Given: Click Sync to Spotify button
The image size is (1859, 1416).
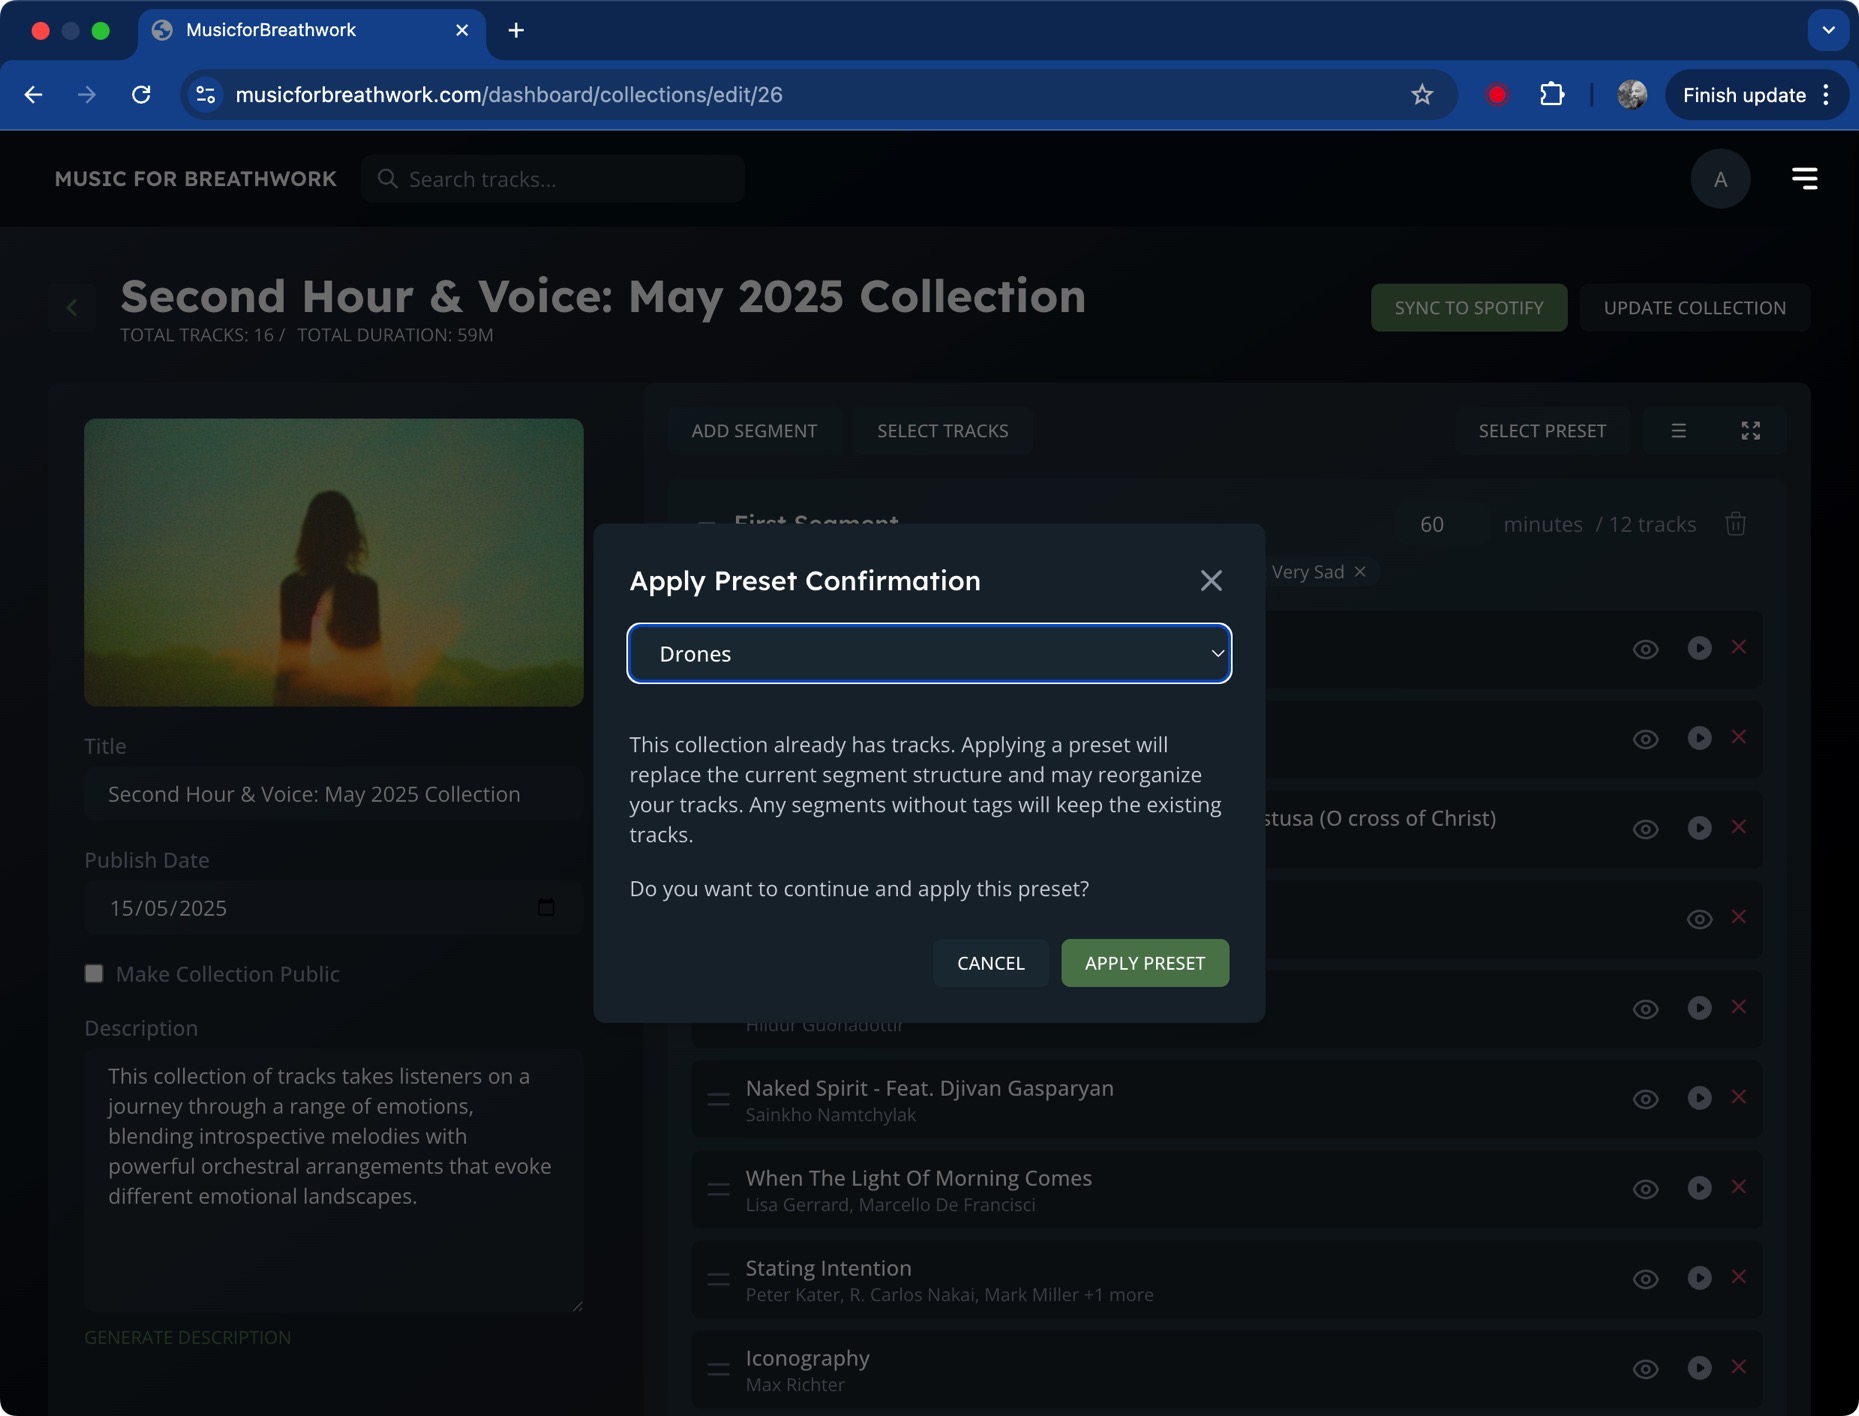Looking at the screenshot, I should pyautogui.click(x=1469, y=308).
